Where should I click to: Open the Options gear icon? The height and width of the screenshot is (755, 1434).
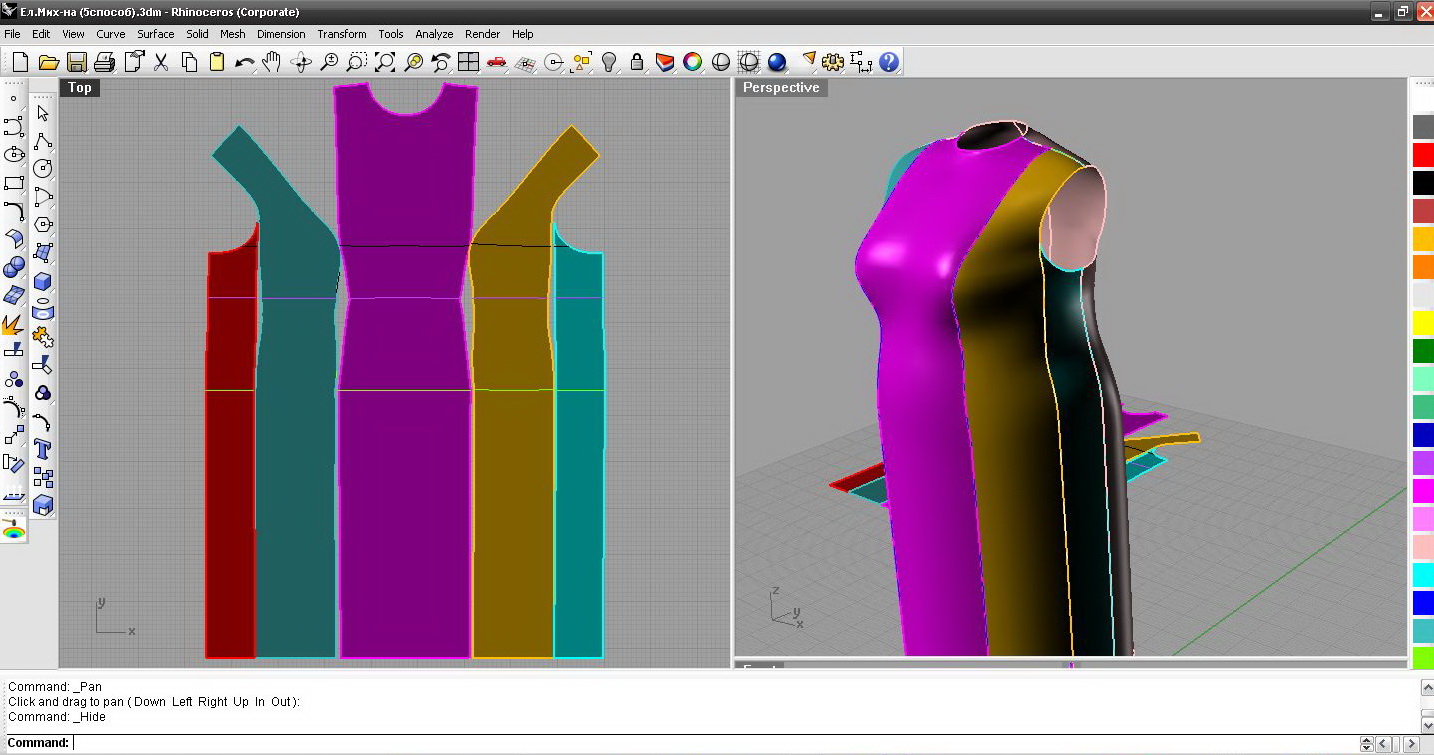click(832, 62)
